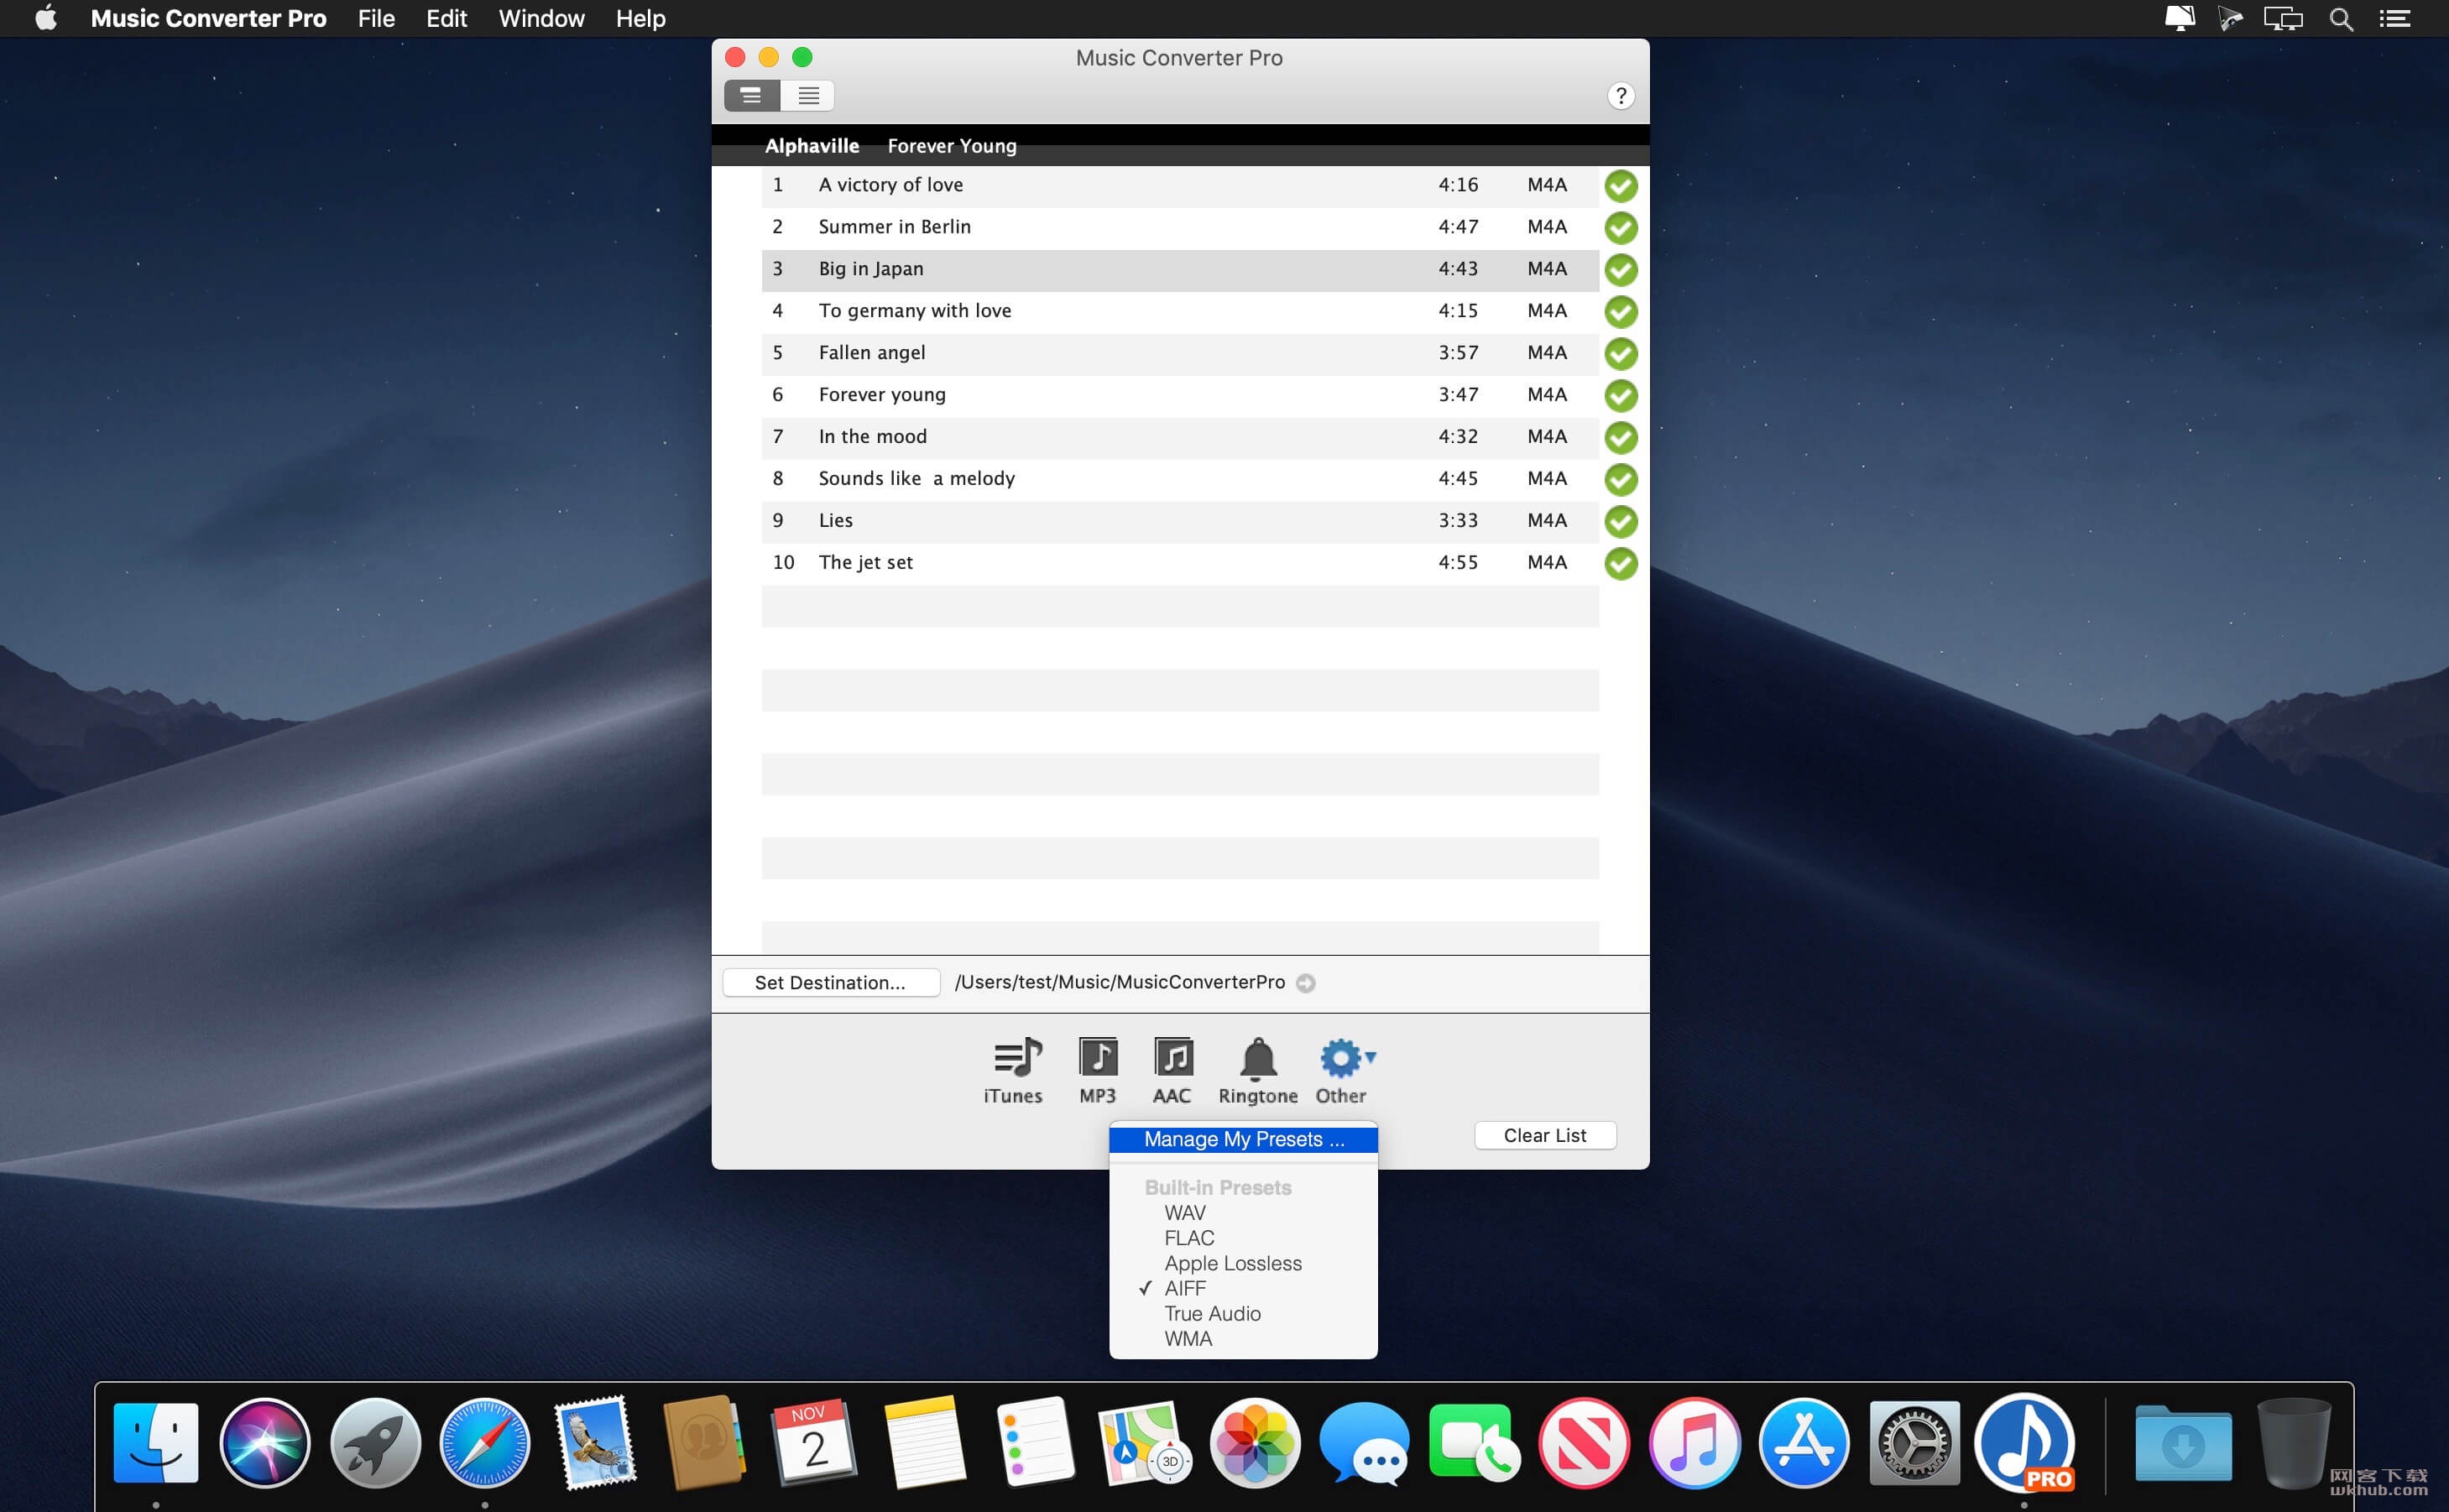The image size is (2449, 1512).
Task: Open the File menu
Action: click(x=376, y=19)
